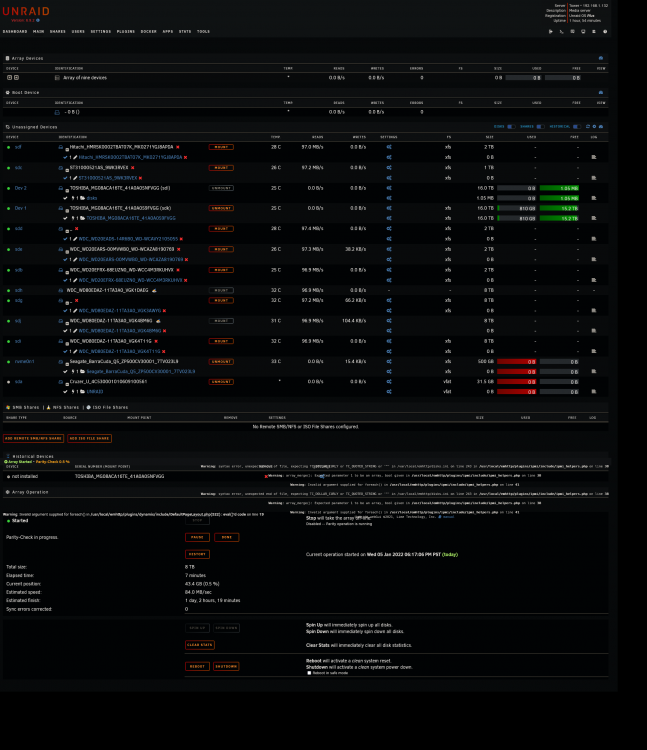Browse the disks share link under Dev 2

click(92, 198)
